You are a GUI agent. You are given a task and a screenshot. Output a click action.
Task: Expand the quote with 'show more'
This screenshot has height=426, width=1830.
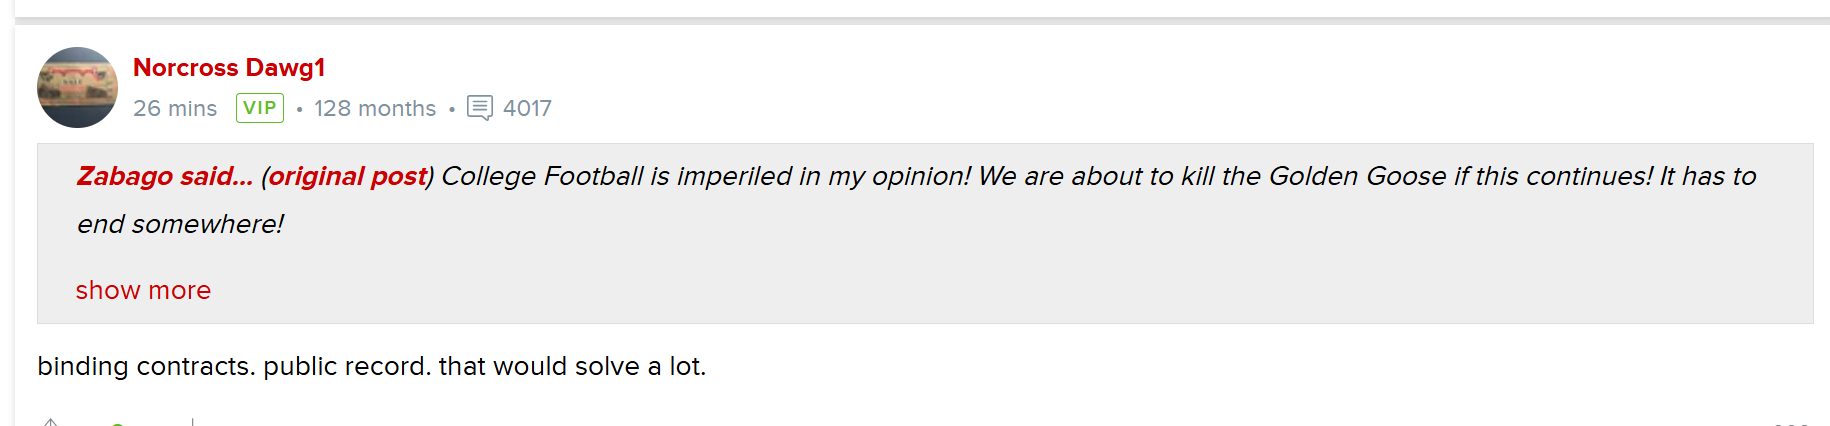143,290
